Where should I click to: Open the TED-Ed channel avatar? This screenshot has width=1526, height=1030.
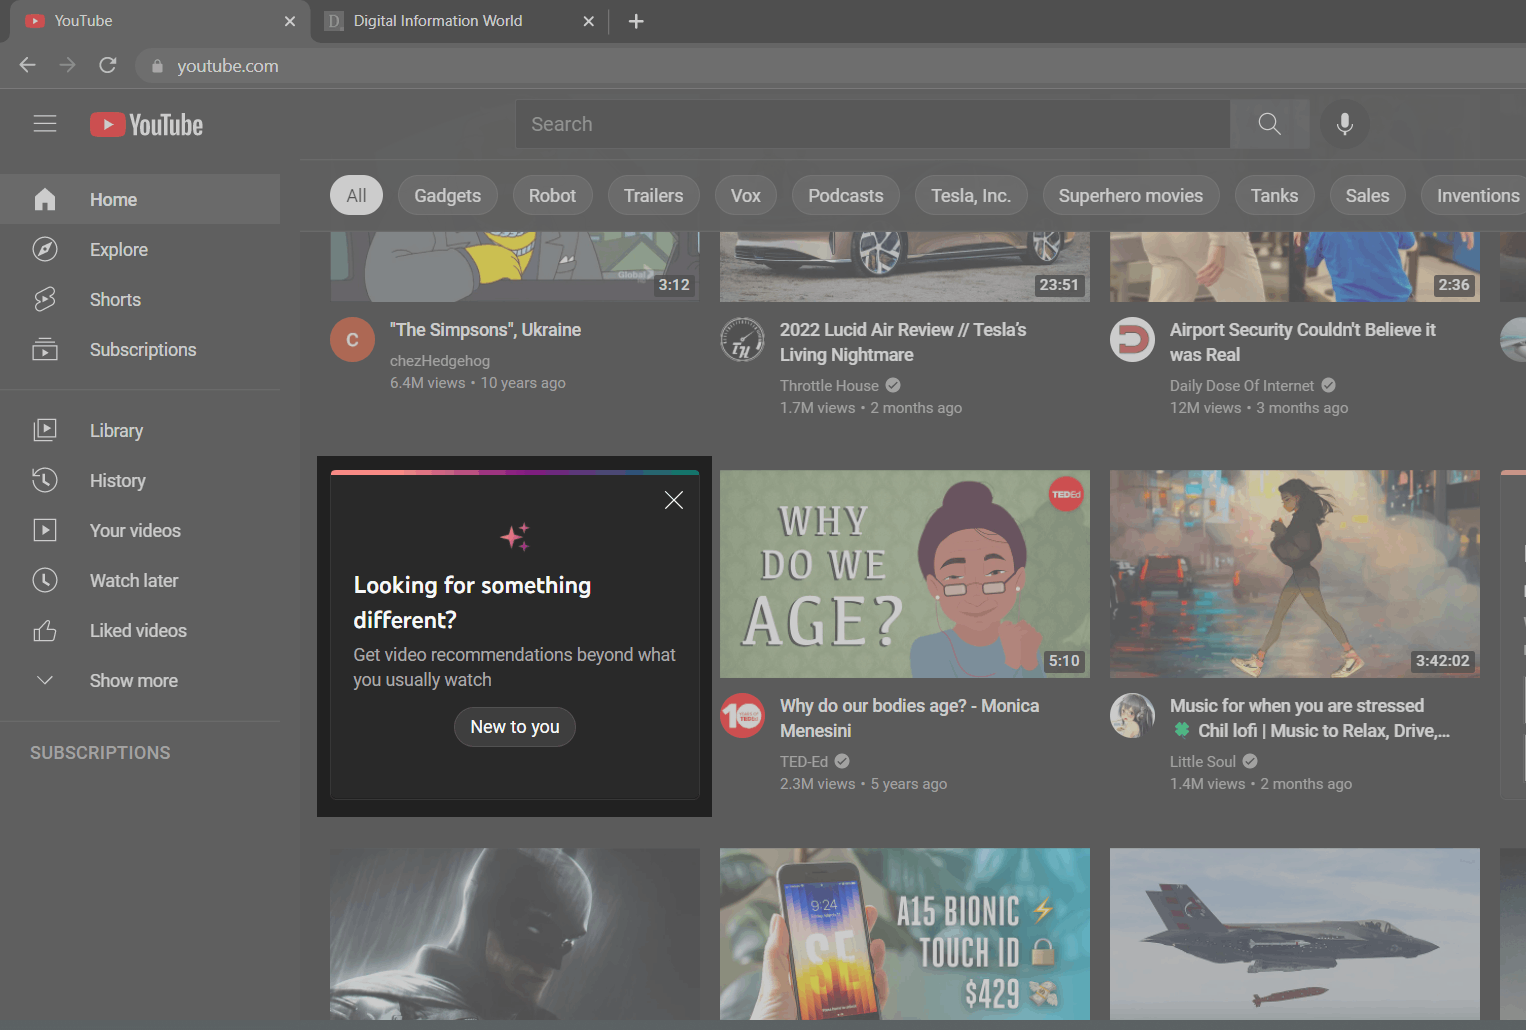[x=742, y=716]
